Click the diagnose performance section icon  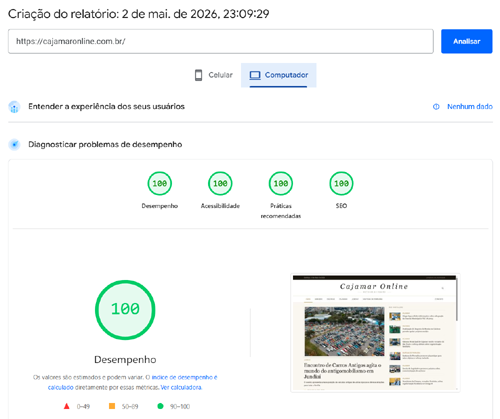click(14, 145)
